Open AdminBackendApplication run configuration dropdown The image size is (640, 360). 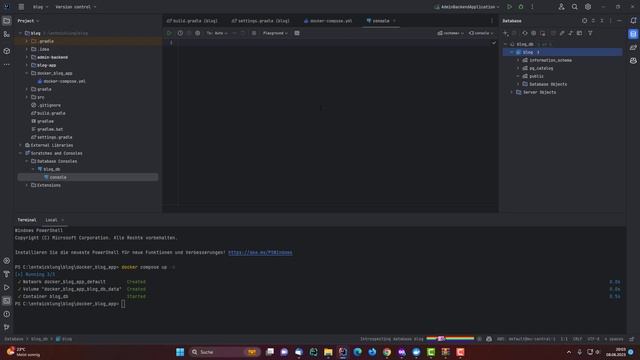pos(467,7)
